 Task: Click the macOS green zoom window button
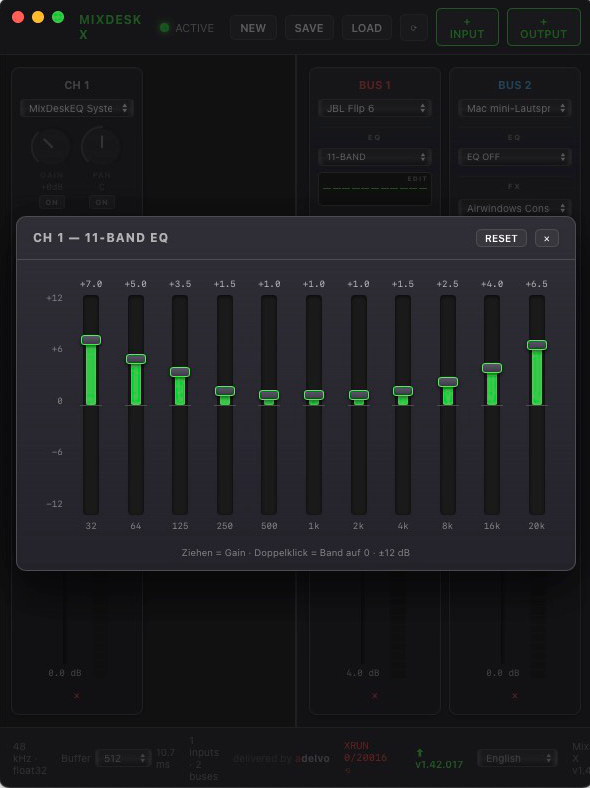pos(58,17)
